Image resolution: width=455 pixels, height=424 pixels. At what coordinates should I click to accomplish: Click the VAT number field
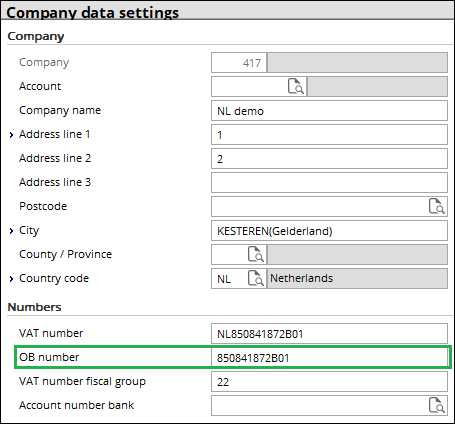pos(329,333)
